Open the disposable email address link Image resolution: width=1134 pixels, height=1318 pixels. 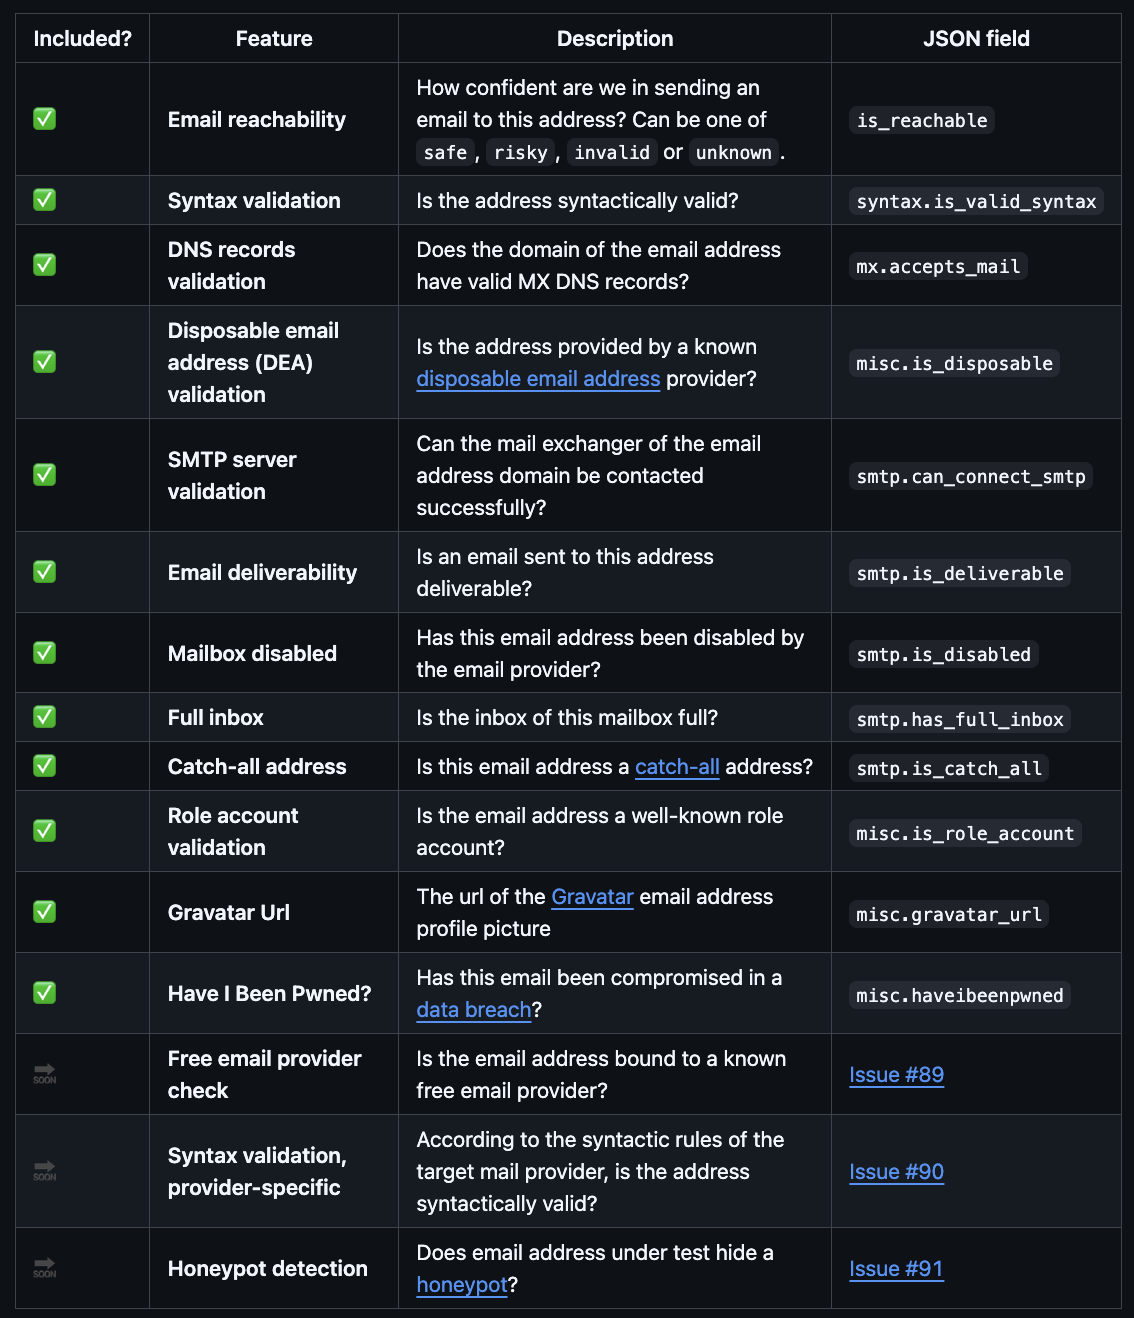pos(538,379)
